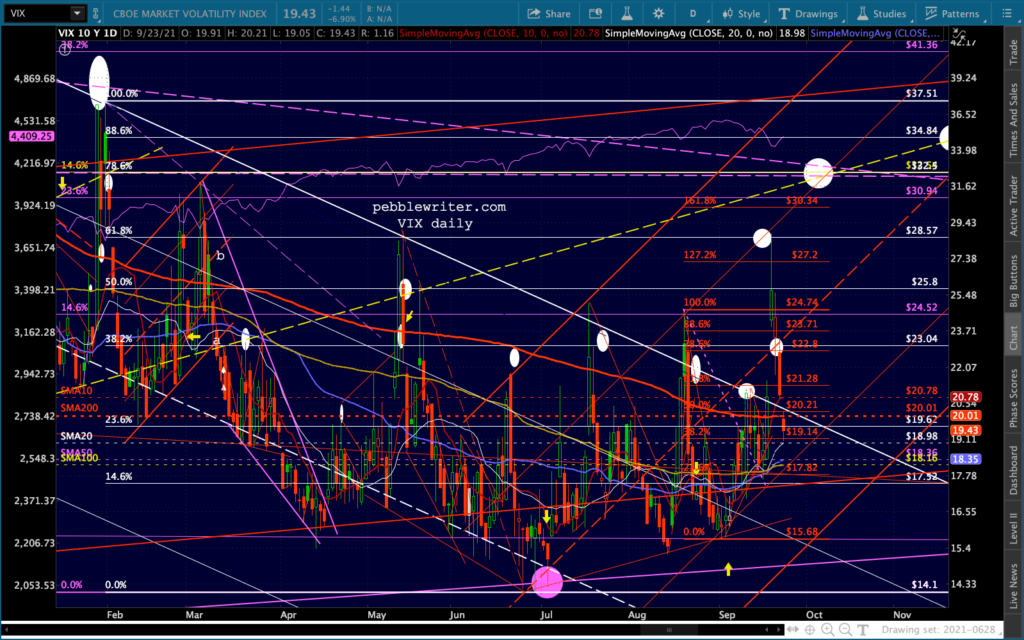This screenshot has height=640, width=1024.
Task: Click the Oct date label on time axis
Action: click(814, 615)
